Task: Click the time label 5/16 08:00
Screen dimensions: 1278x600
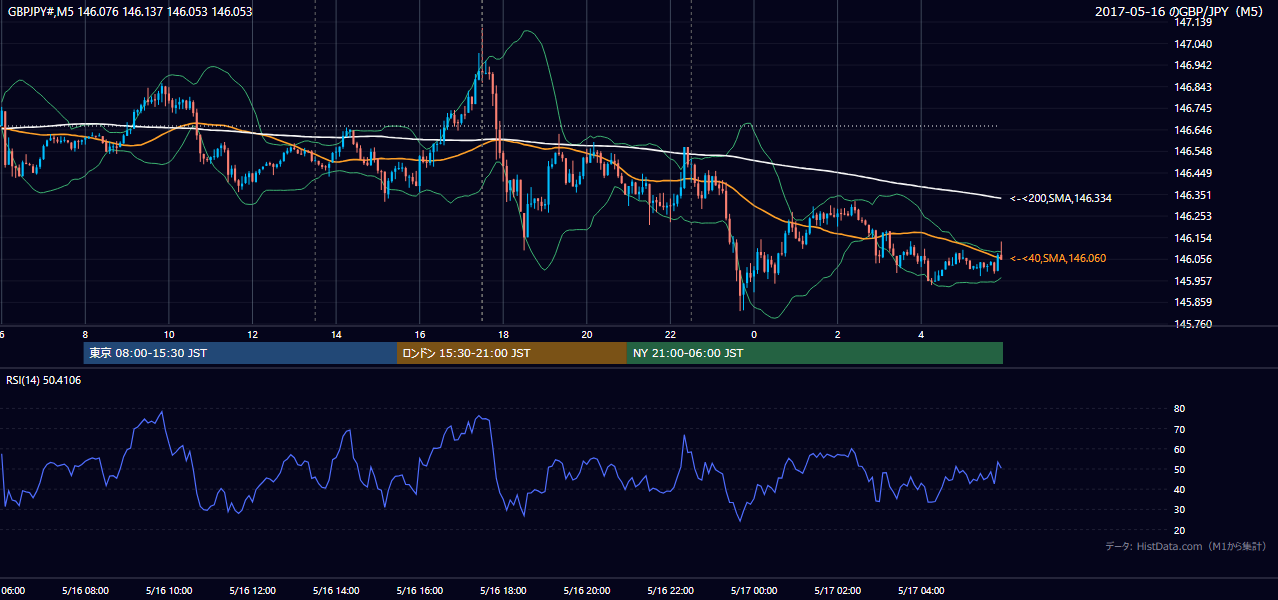Action: click(x=85, y=590)
